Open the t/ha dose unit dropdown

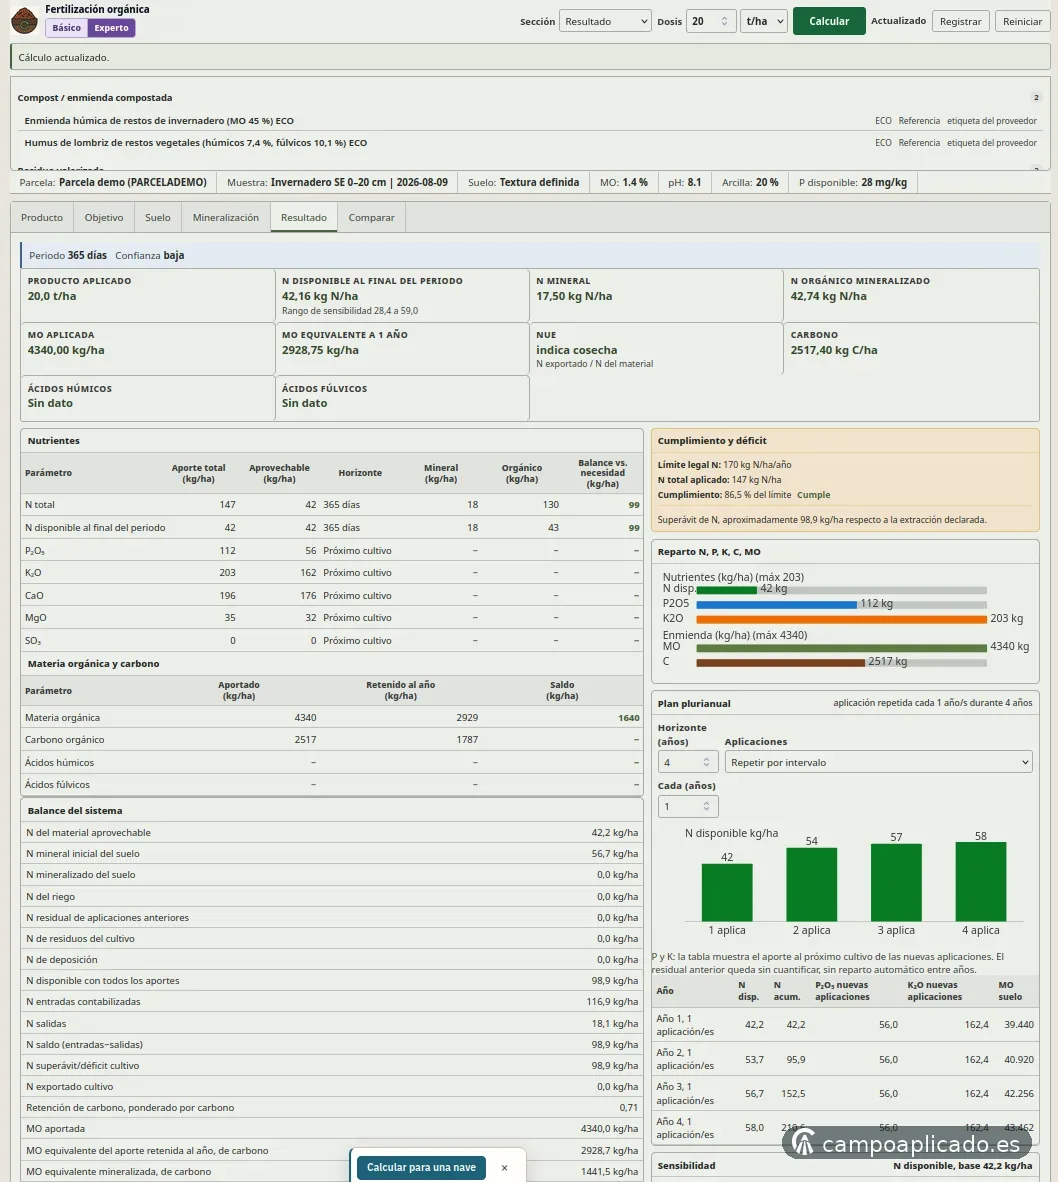[x=764, y=21]
